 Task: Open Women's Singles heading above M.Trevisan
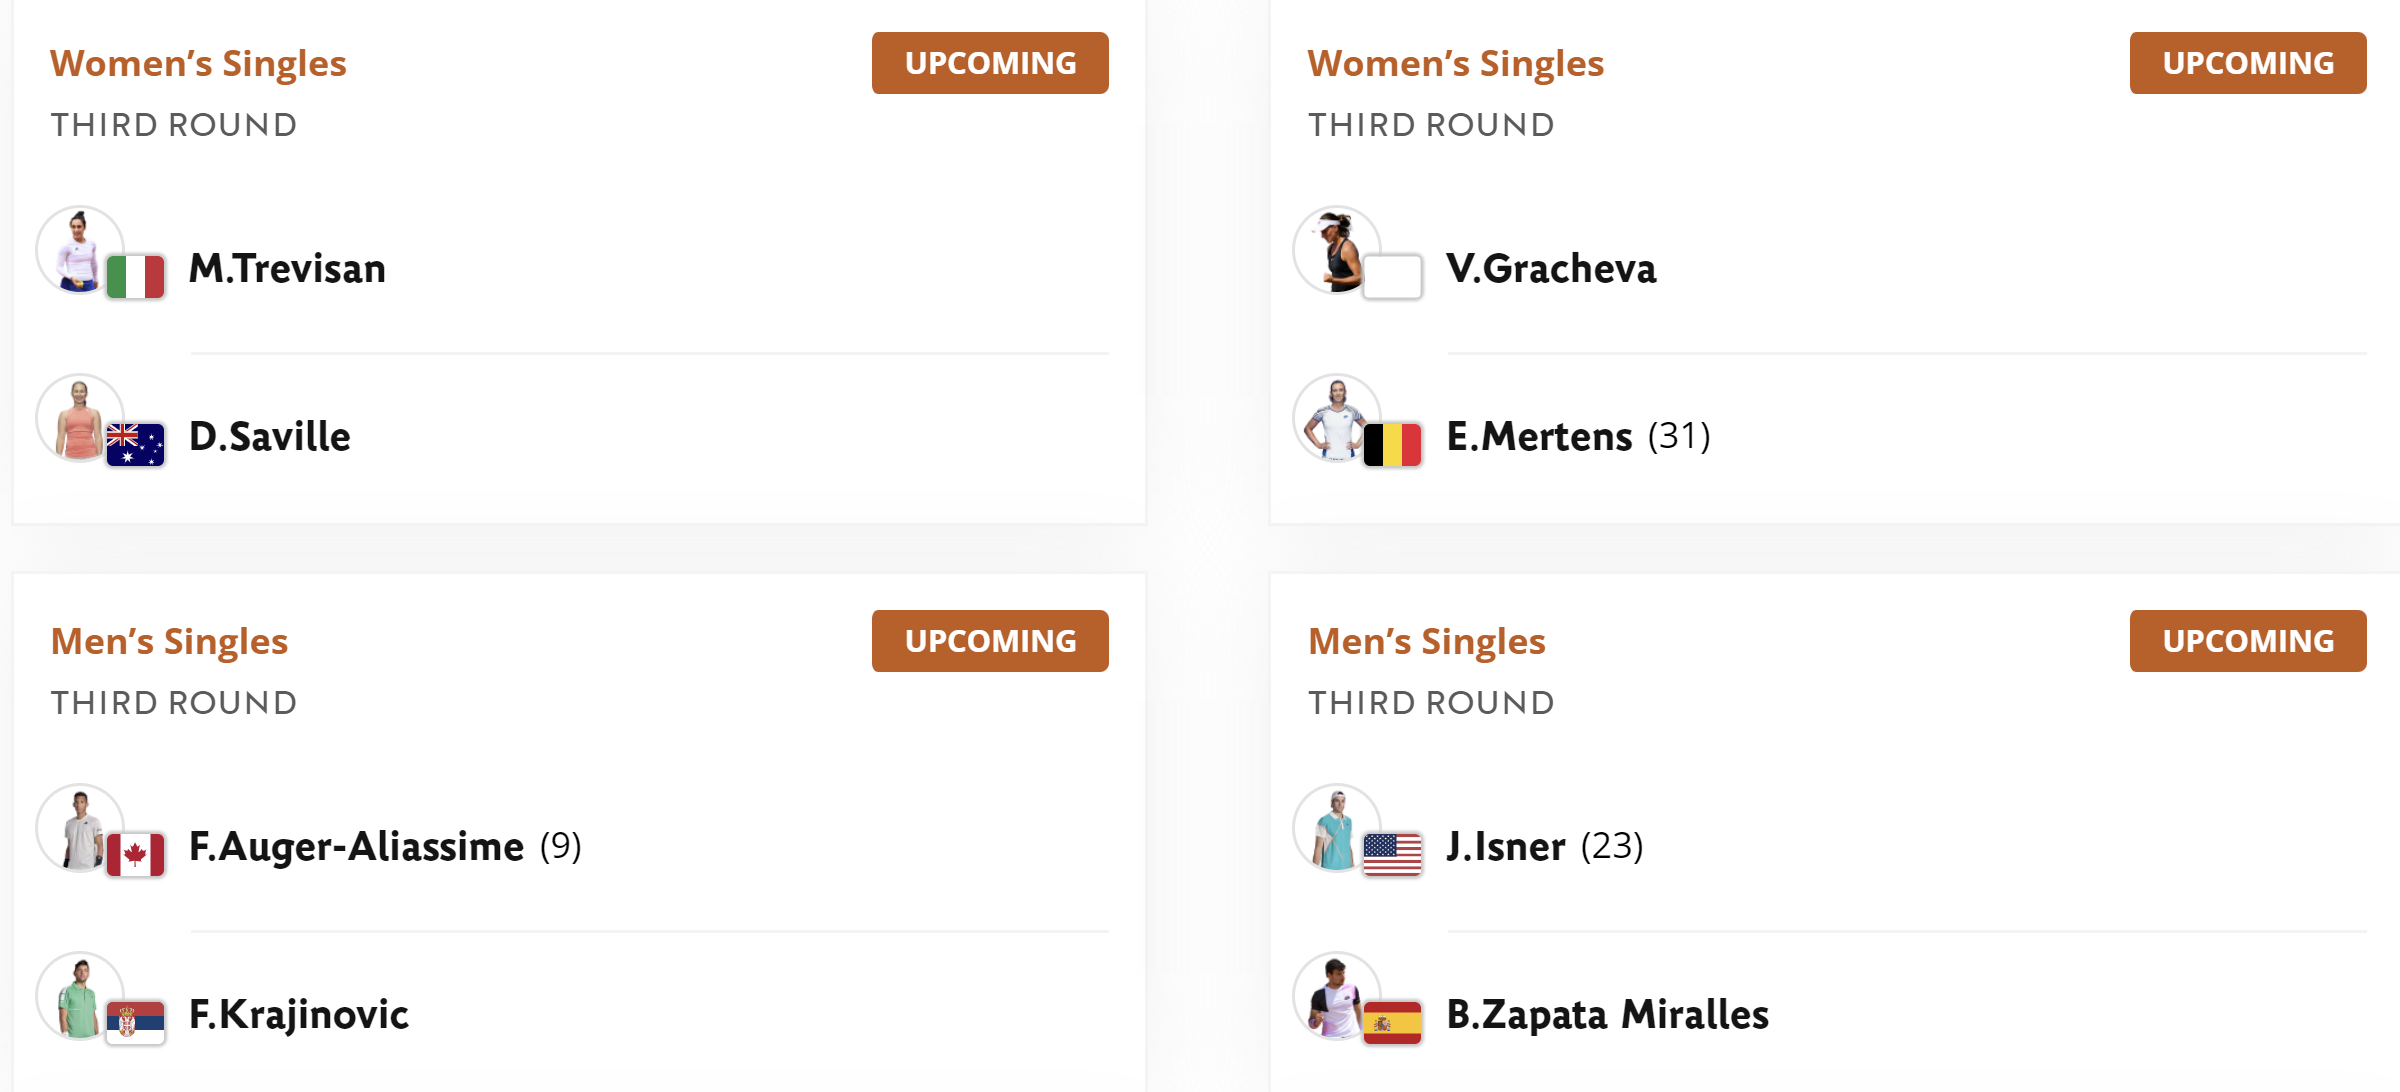tap(198, 64)
